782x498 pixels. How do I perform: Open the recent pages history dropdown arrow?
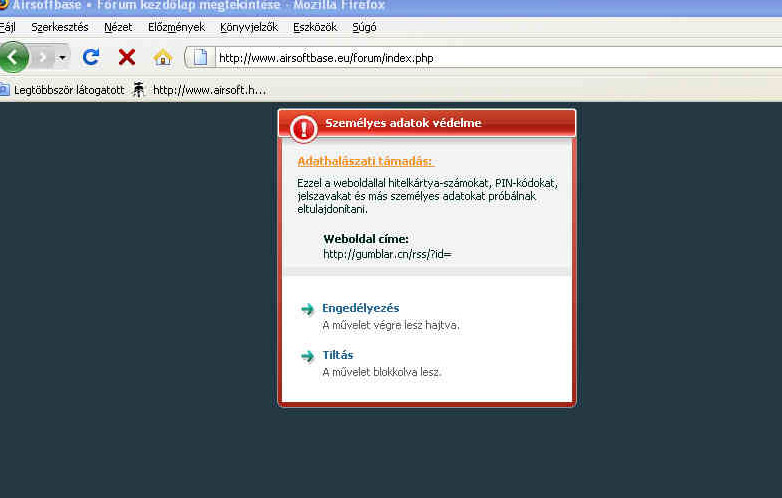click(x=63, y=57)
